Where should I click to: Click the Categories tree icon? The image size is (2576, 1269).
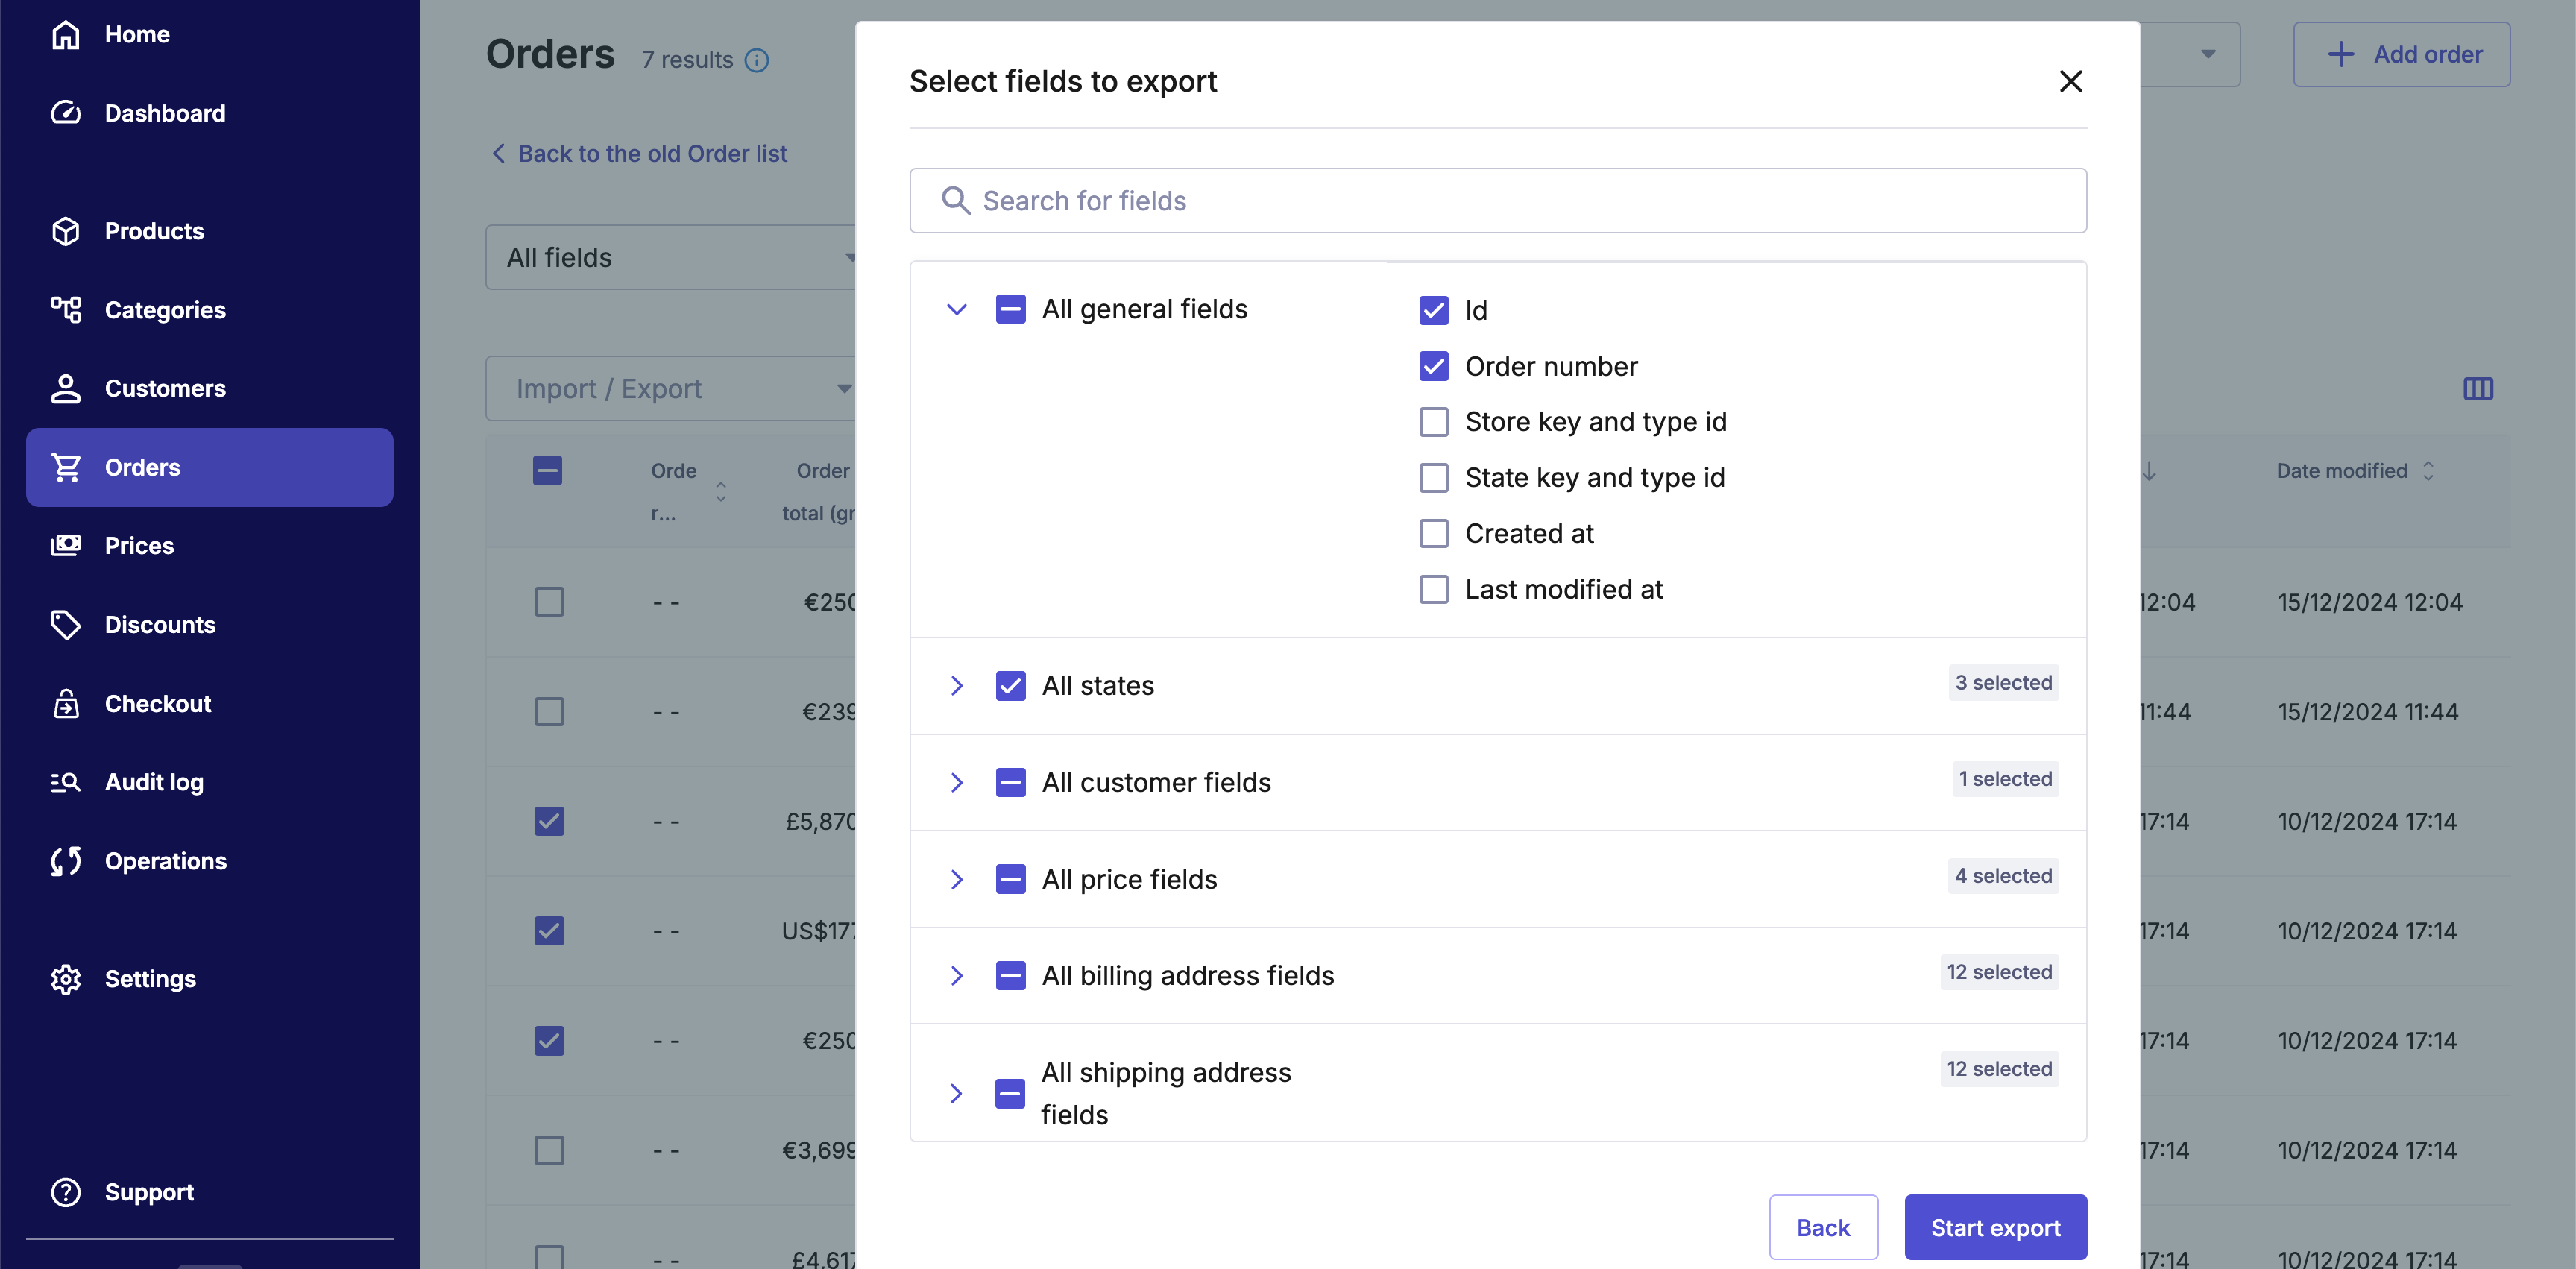pyautogui.click(x=66, y=310)
